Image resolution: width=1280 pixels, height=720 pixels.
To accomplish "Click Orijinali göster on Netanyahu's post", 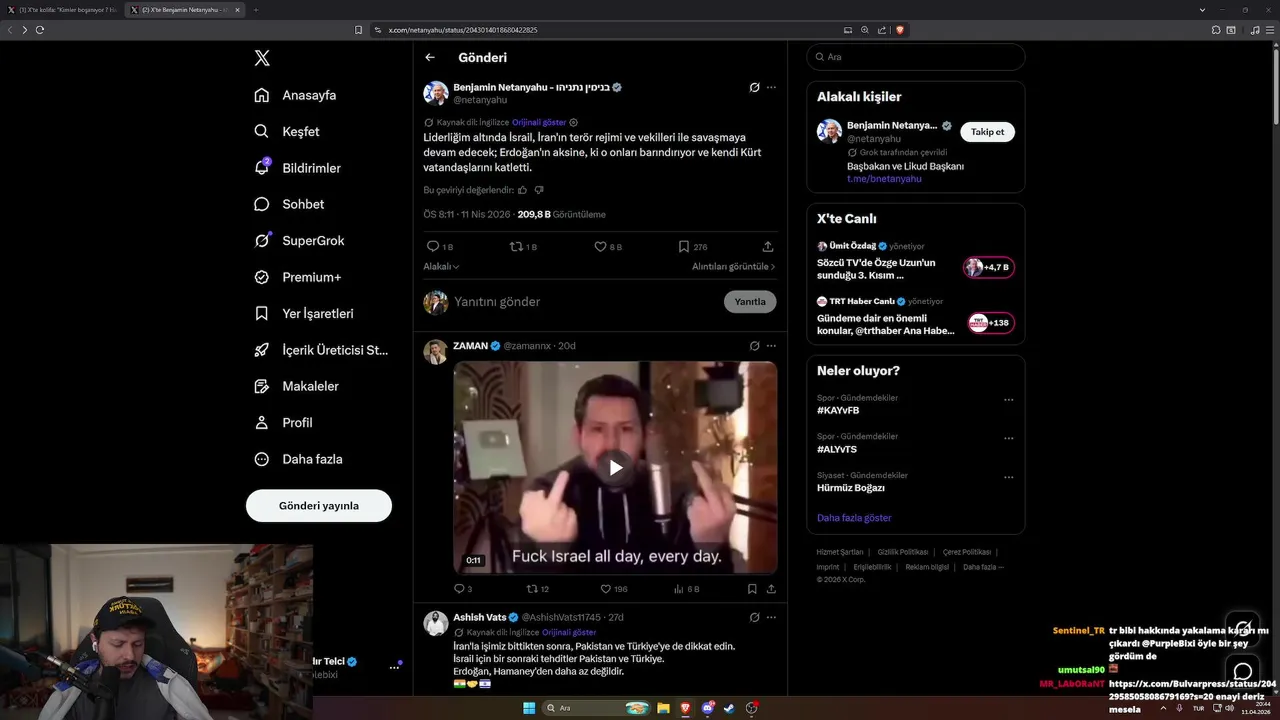I will [x=539, y=122].
